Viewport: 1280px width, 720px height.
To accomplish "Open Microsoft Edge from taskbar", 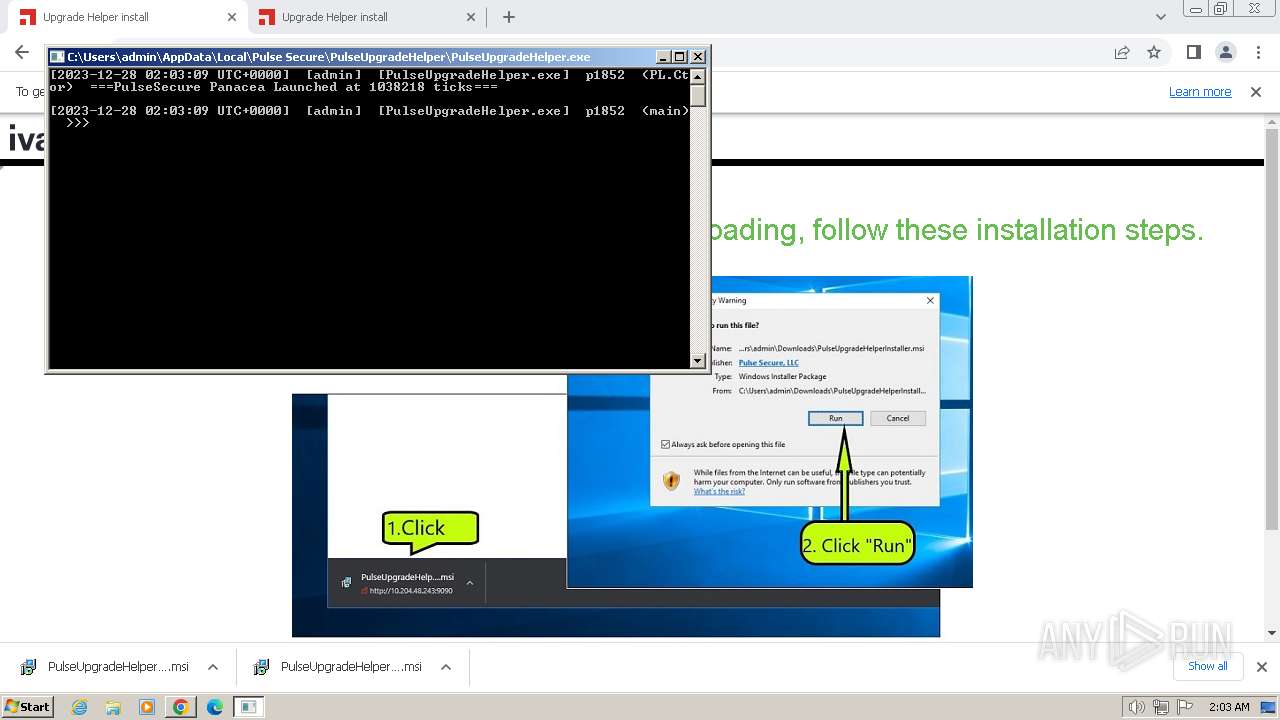I will click(215, 707).
